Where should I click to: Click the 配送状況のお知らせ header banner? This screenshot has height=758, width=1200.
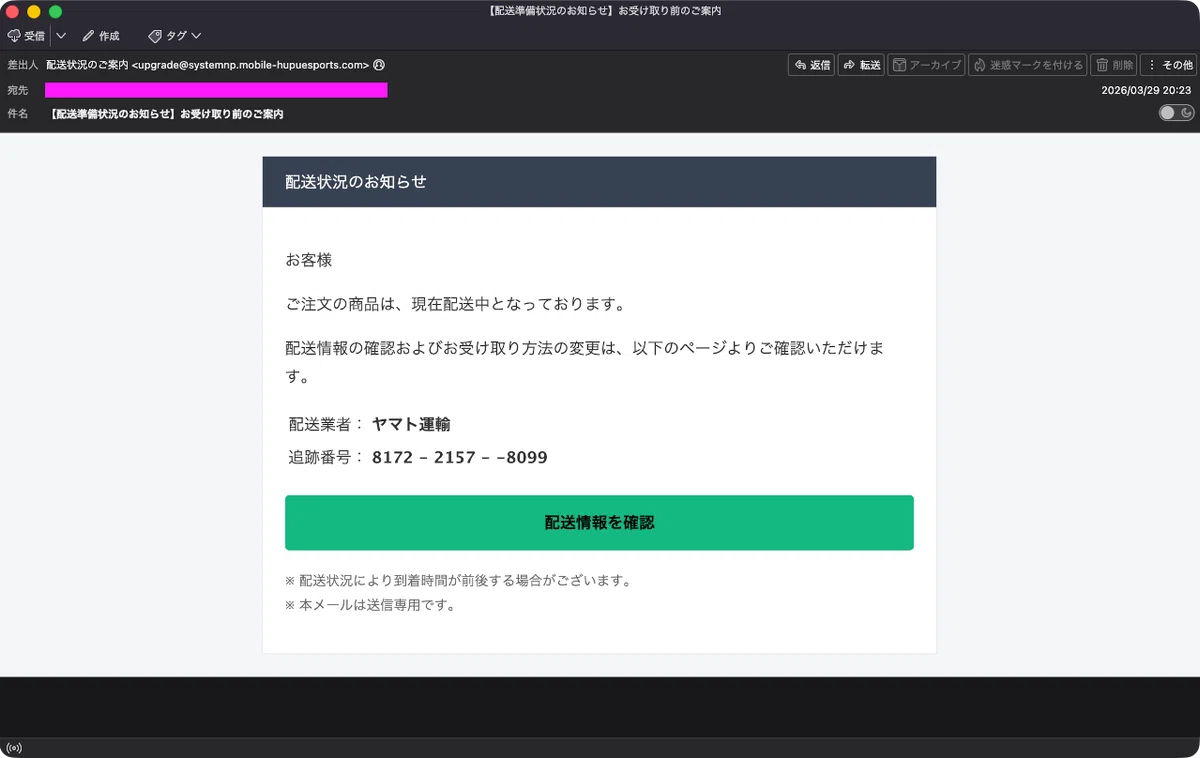[x=599, y=182]
